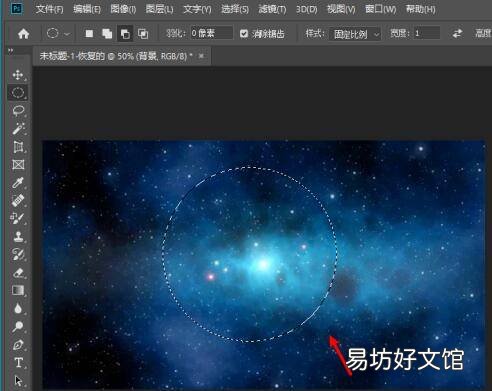The width and height of the screenshot is (492, 391).
Task: Open the 滤镜(T) menu
Action: pyautogui.click(x=272, y=9)
